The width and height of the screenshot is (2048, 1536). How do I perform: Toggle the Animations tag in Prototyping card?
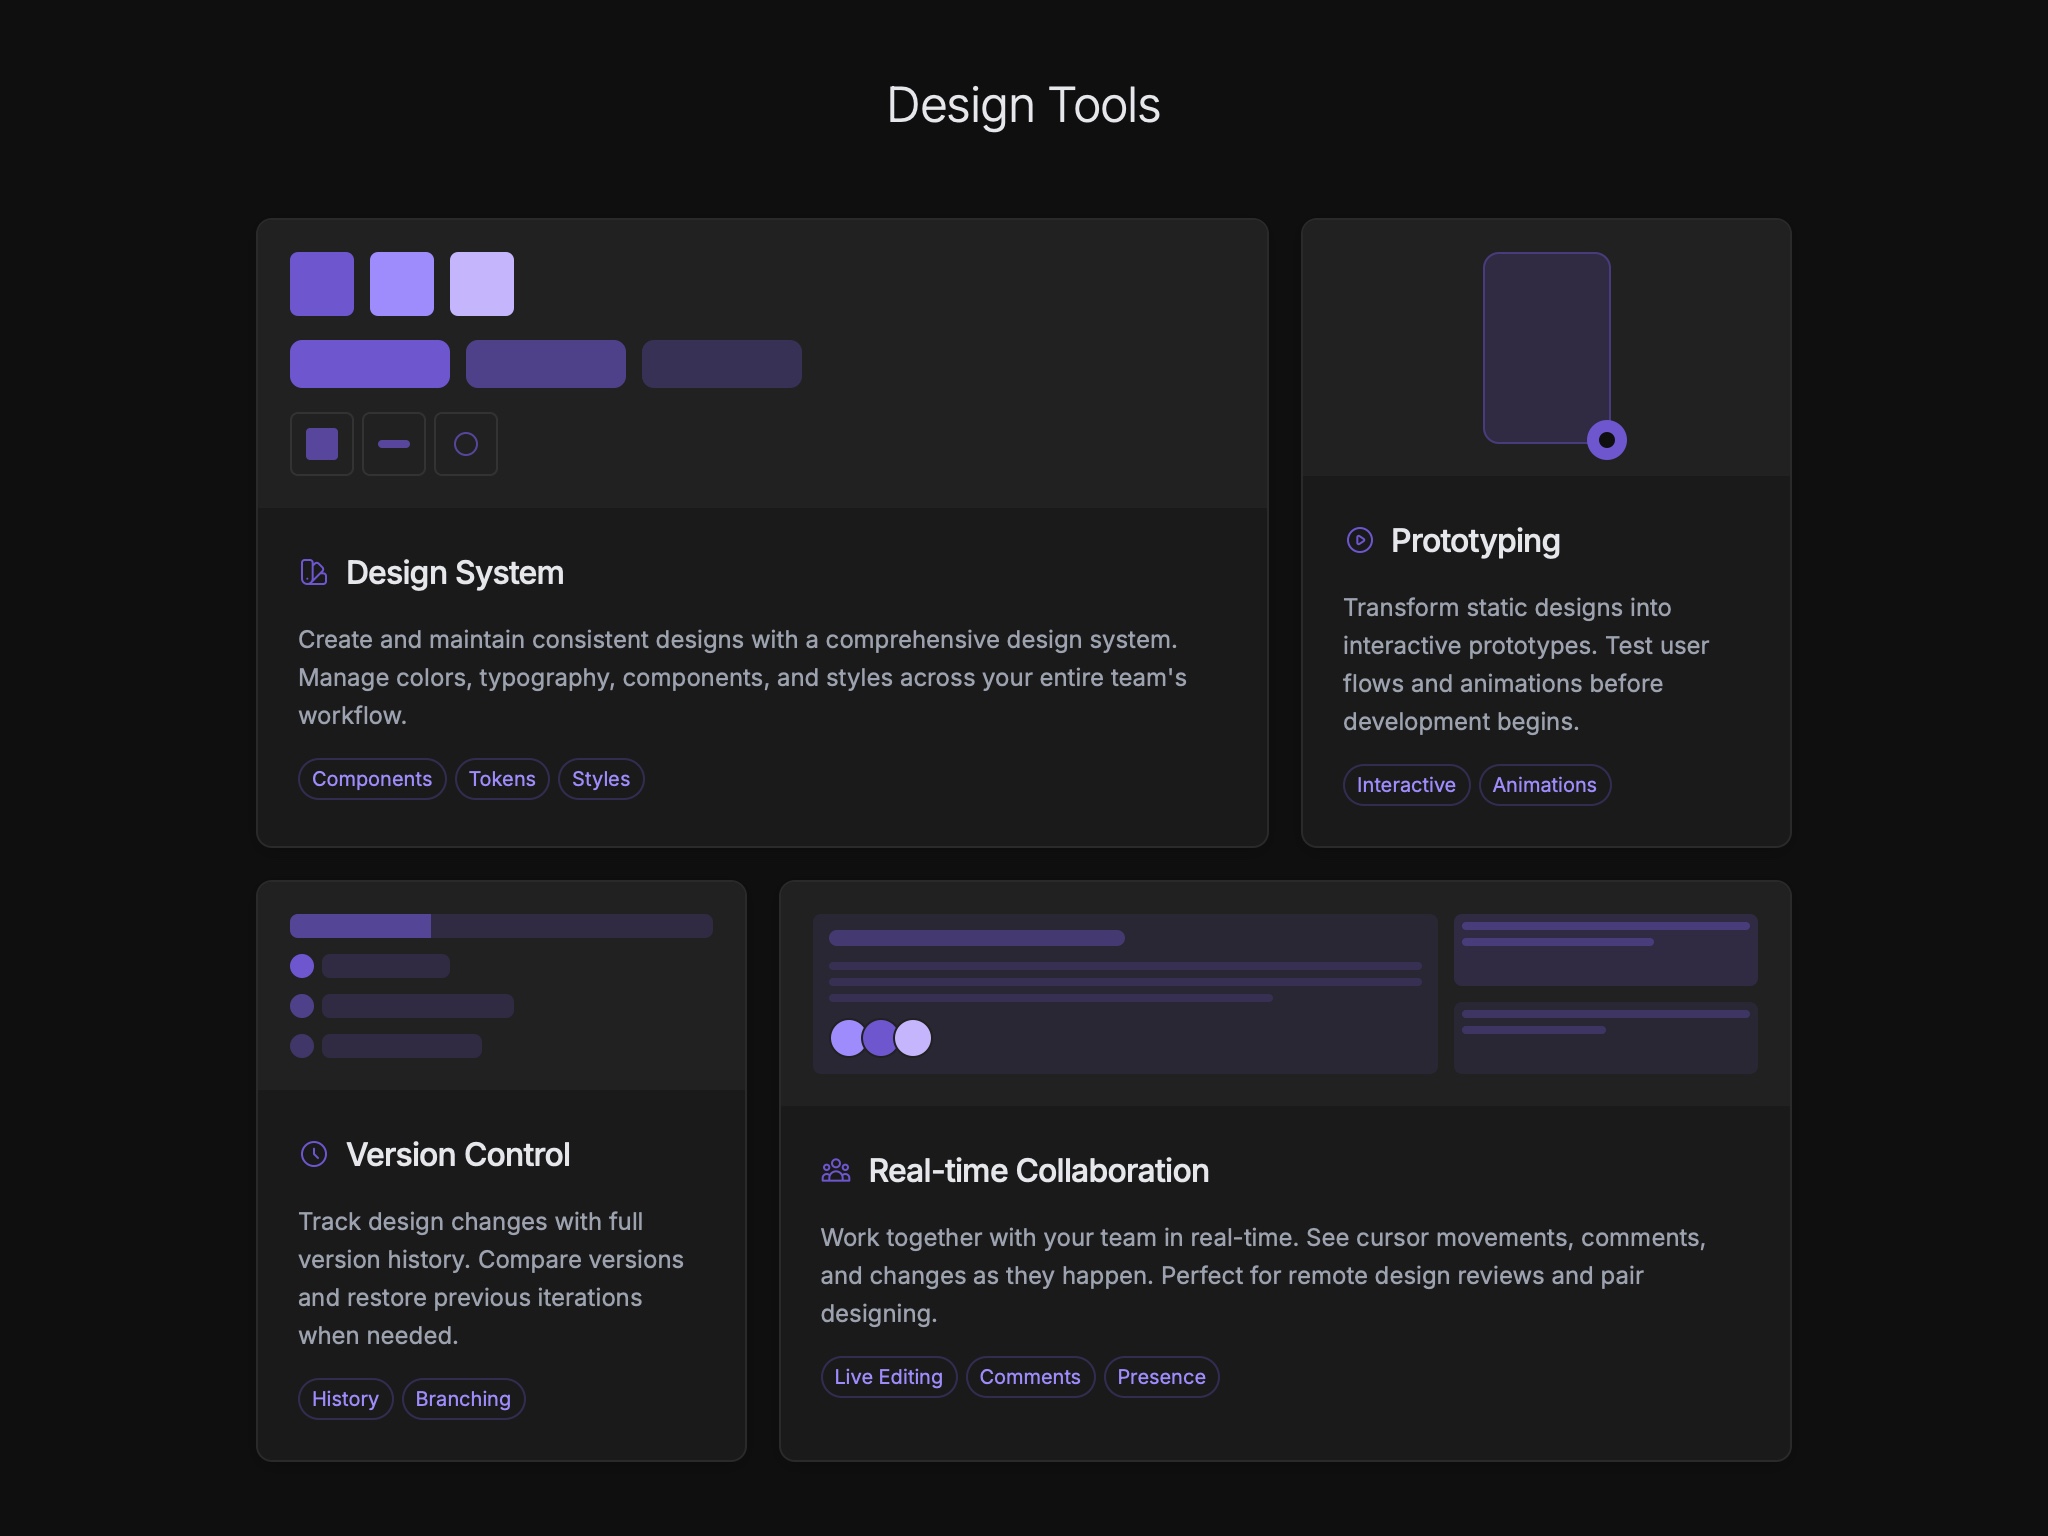1544,785
